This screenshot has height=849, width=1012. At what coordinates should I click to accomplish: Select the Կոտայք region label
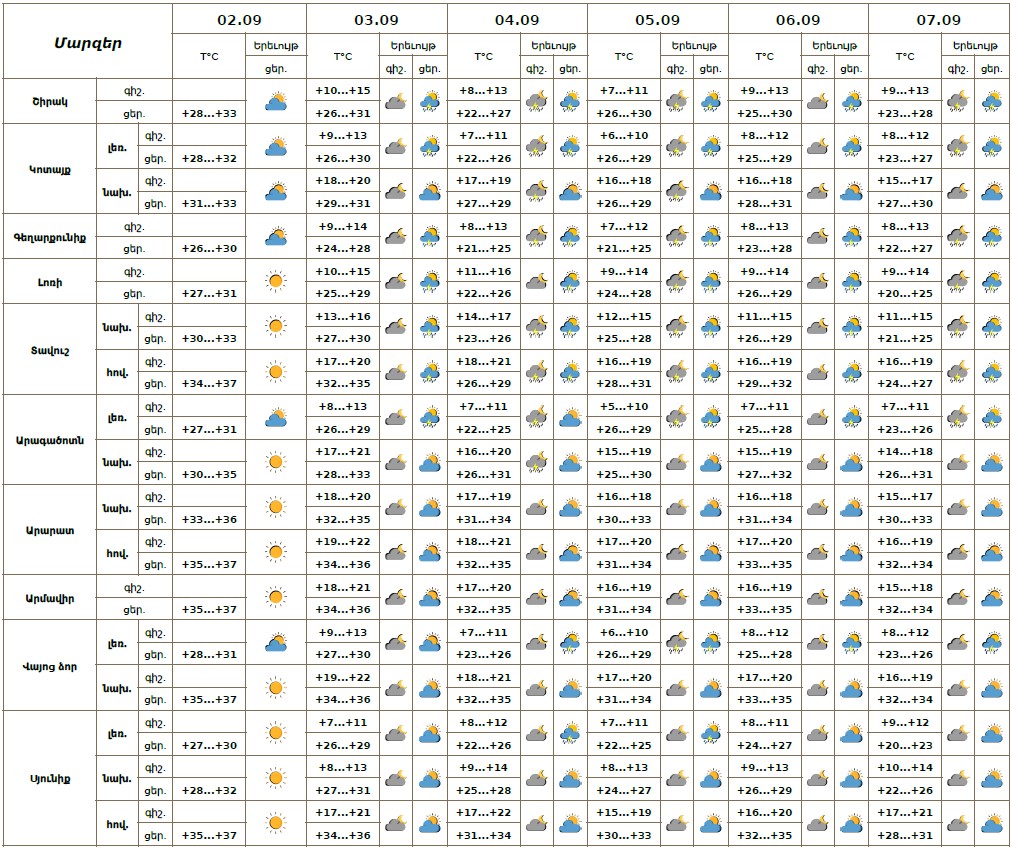point(50,170)
